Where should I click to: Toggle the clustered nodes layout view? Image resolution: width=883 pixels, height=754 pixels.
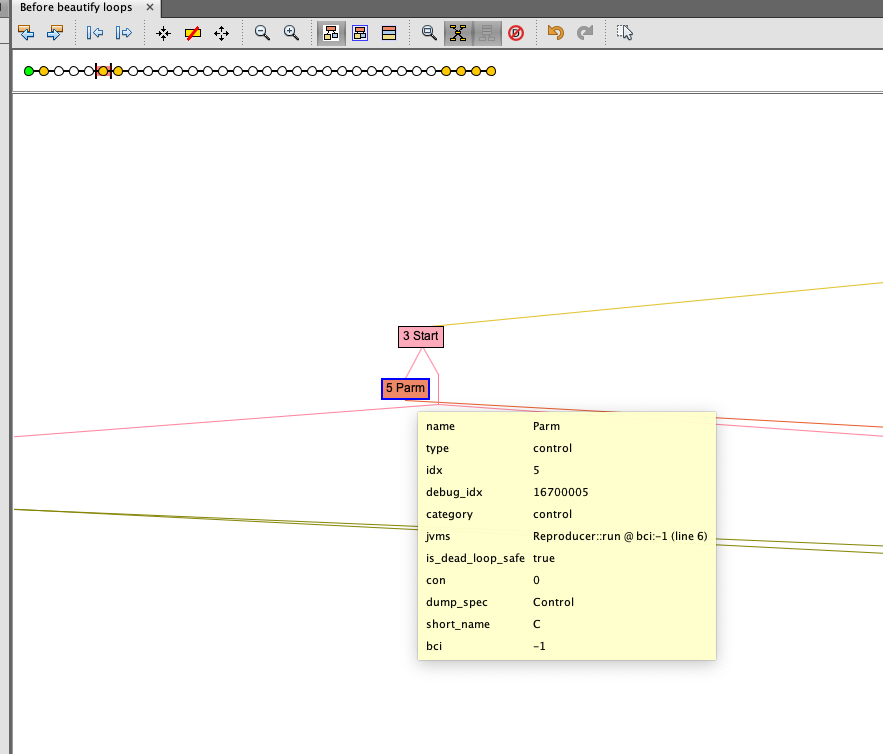coord(360,33)
